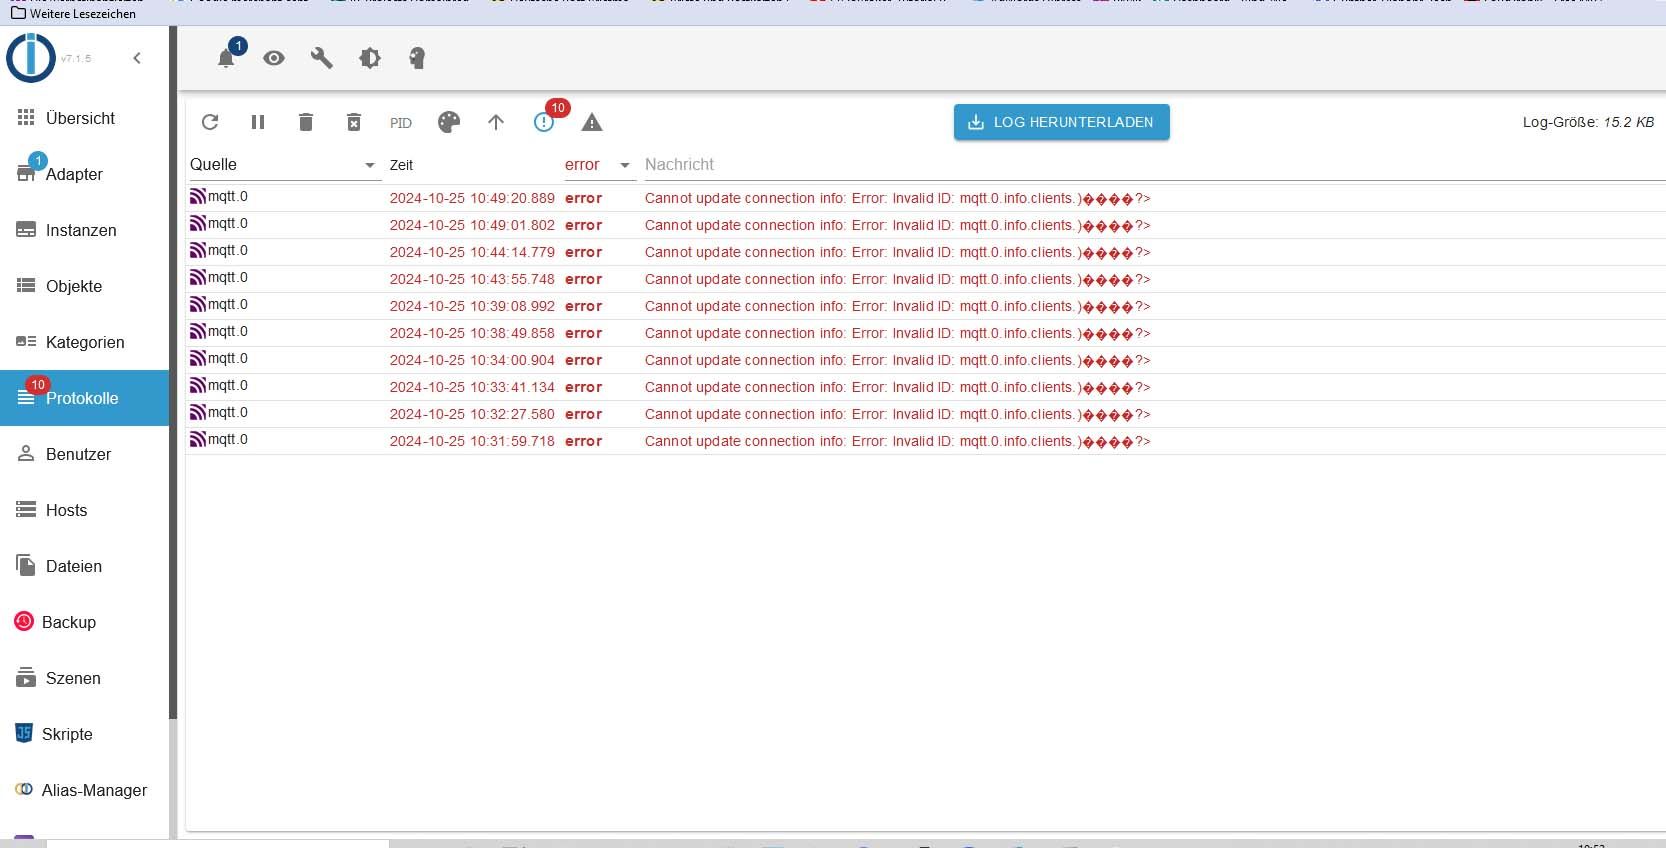
Task: Toggle PID column display
Action: click(x=401, y=123)
